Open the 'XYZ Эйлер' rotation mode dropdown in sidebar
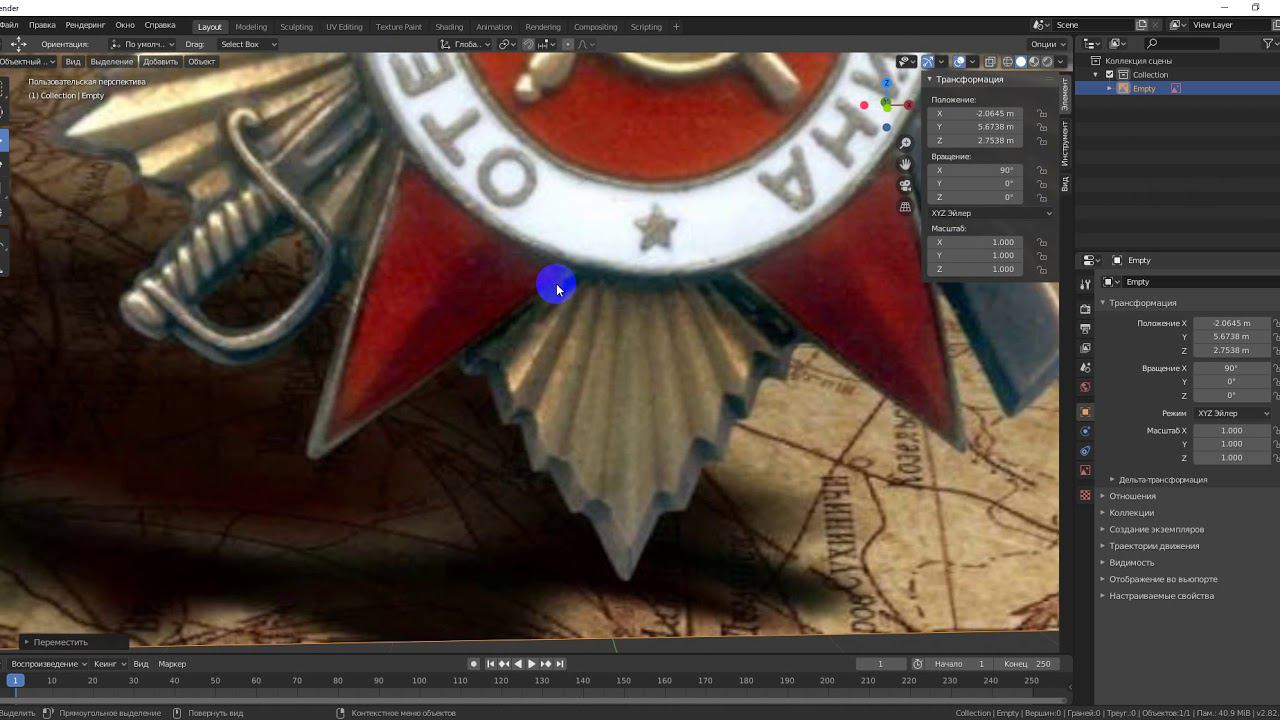Screen dimensions: 1280x720 991,213
